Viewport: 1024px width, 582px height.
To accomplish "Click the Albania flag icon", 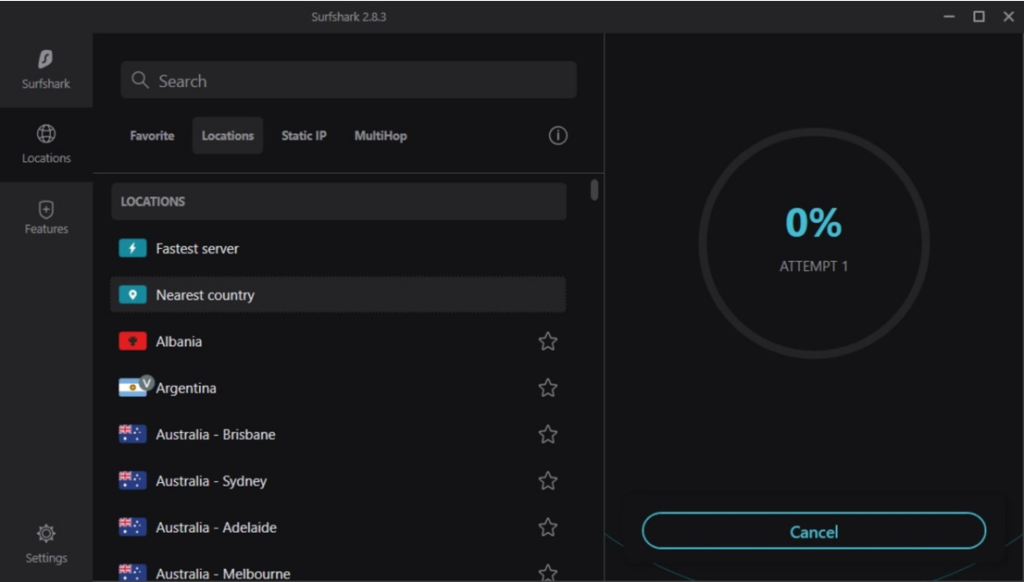I will click(x=133, y=341).
